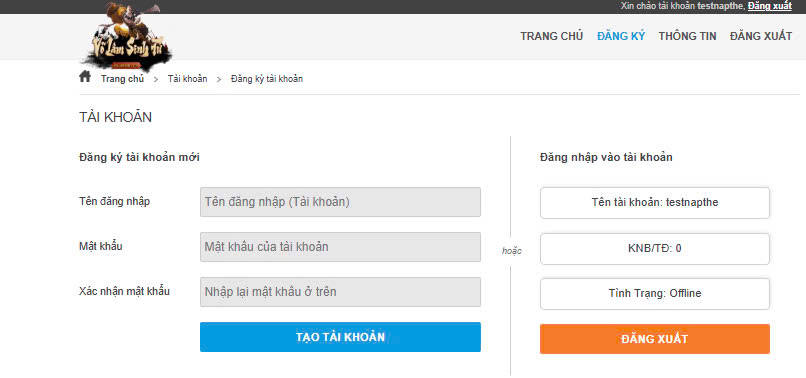Click the KNB/TĐ: 0 box
Image resolution: width=806 pixels, height=378 pixels.
click(x=655, y=249)
